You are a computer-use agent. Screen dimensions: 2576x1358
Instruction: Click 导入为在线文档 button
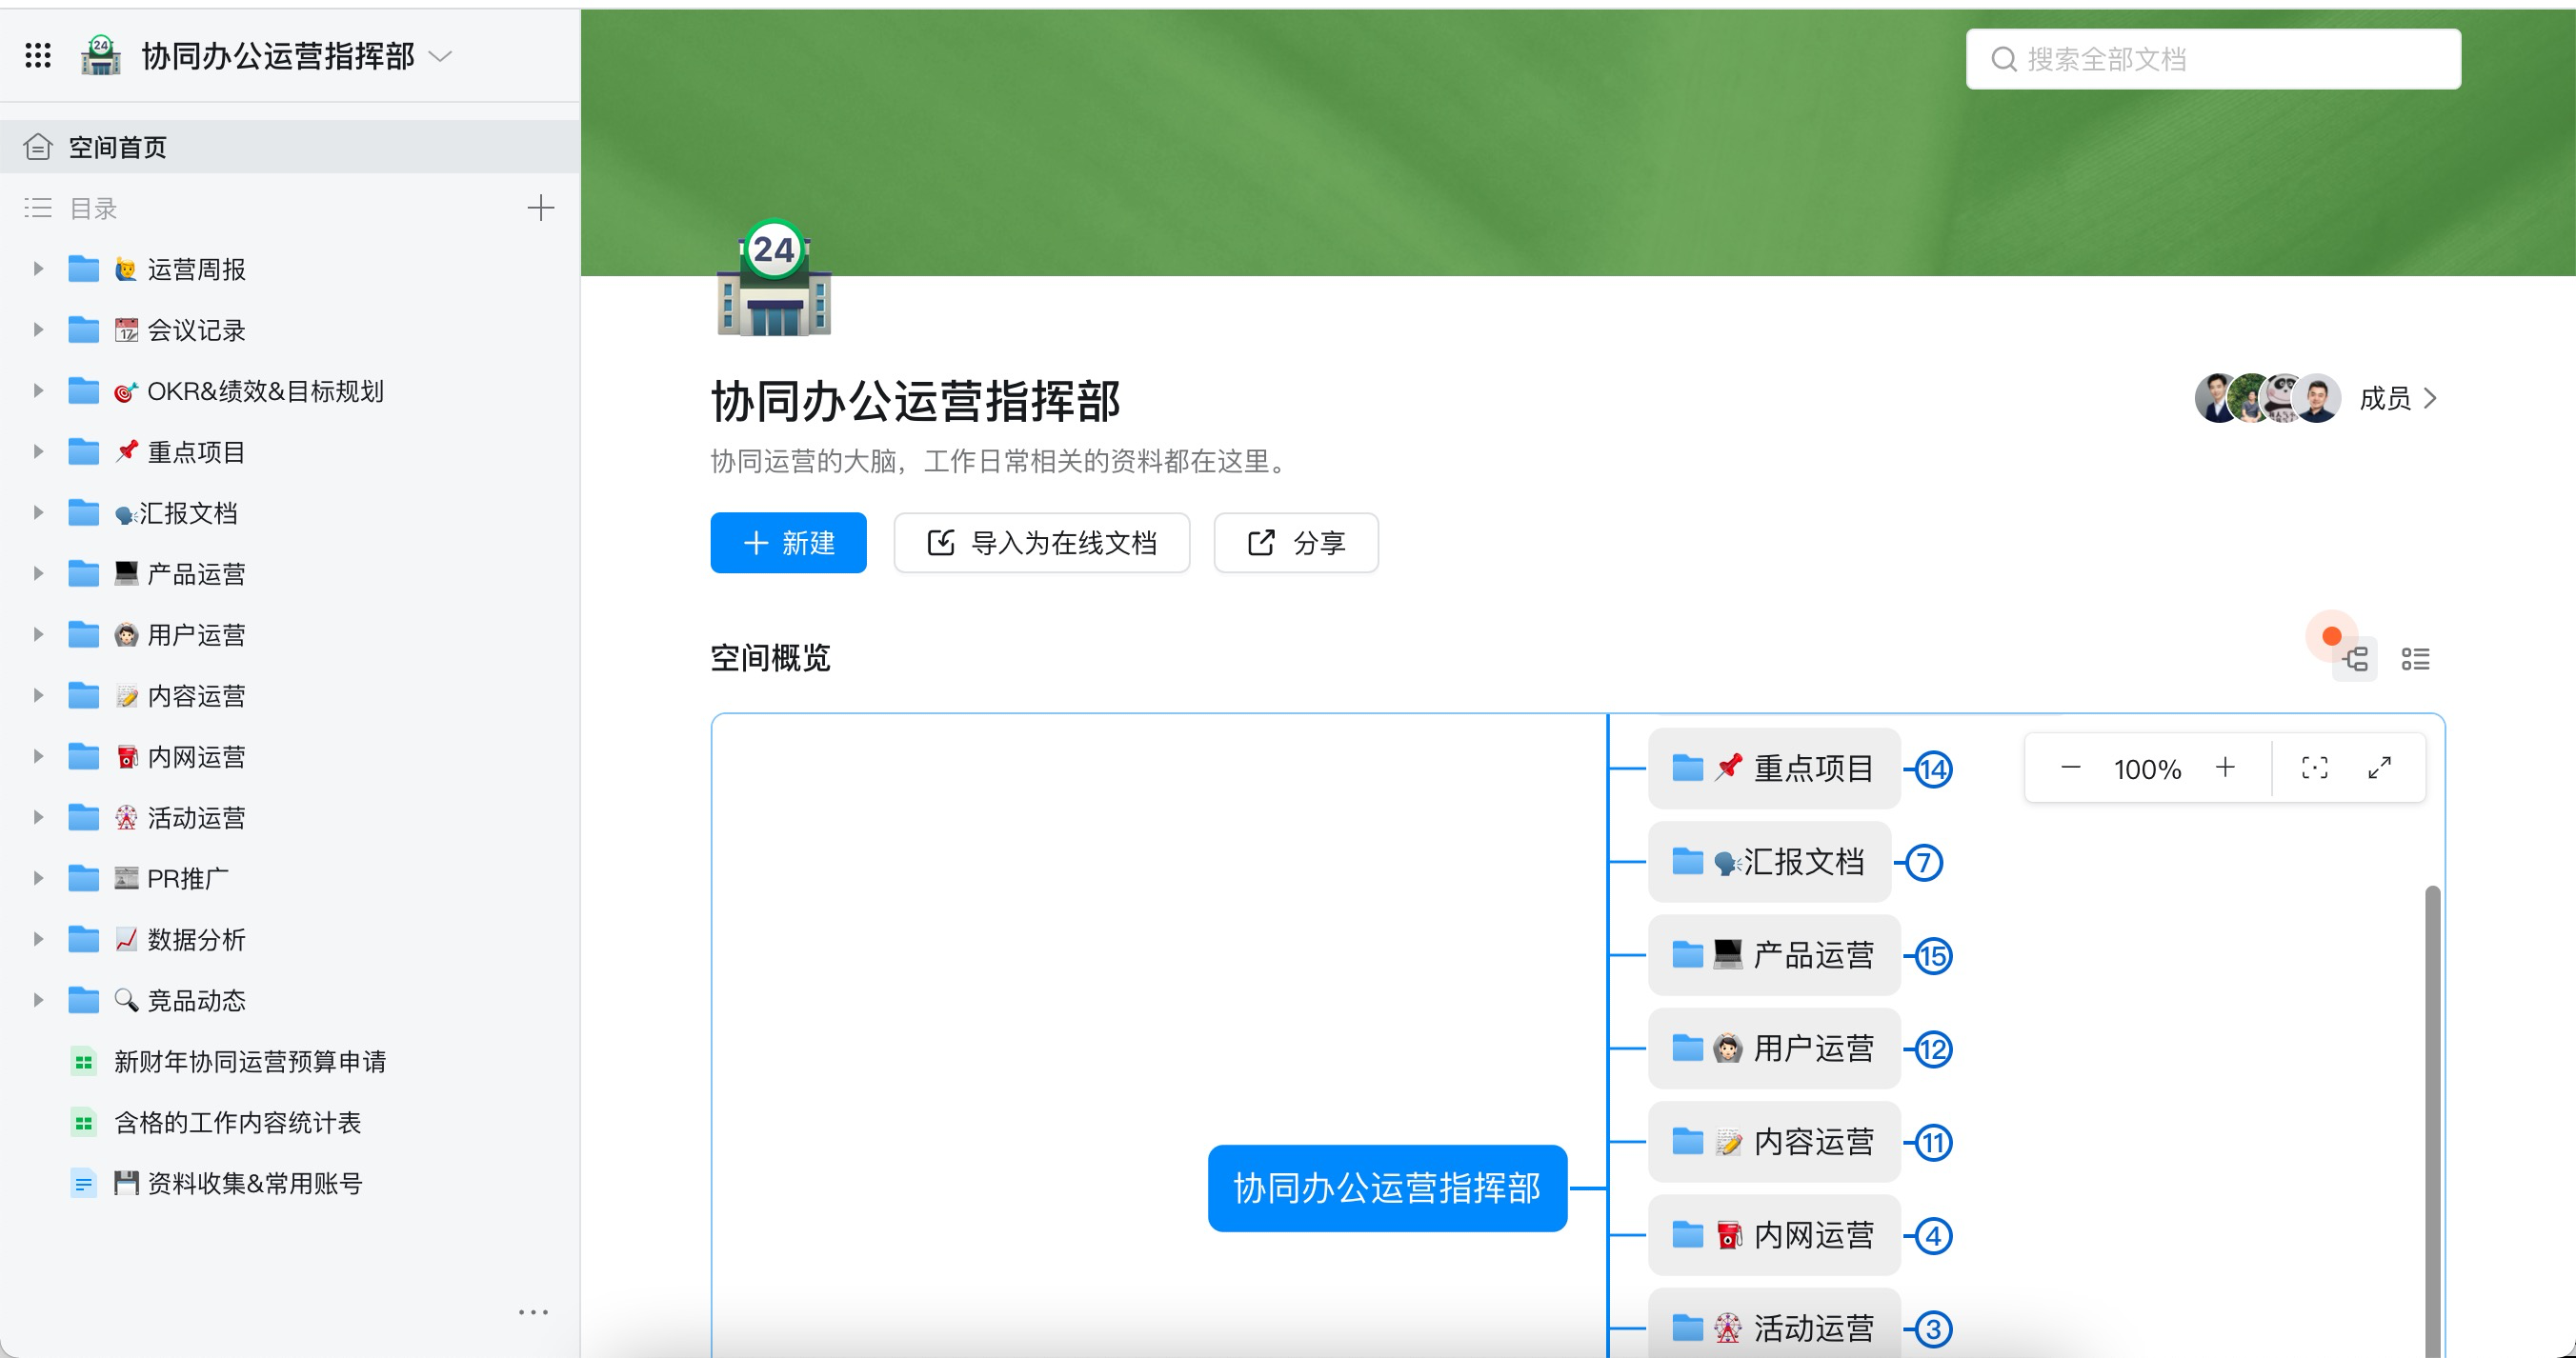(x=1041, y=542)
